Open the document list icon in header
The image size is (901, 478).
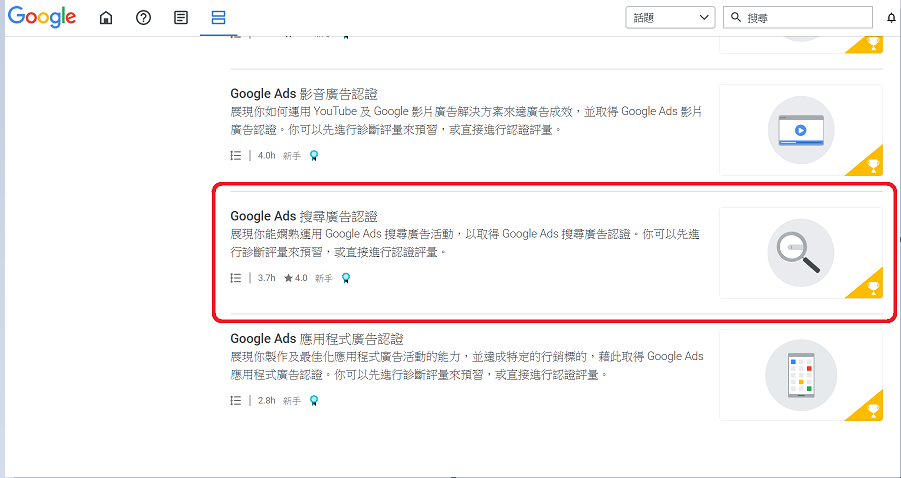(181, 18)
